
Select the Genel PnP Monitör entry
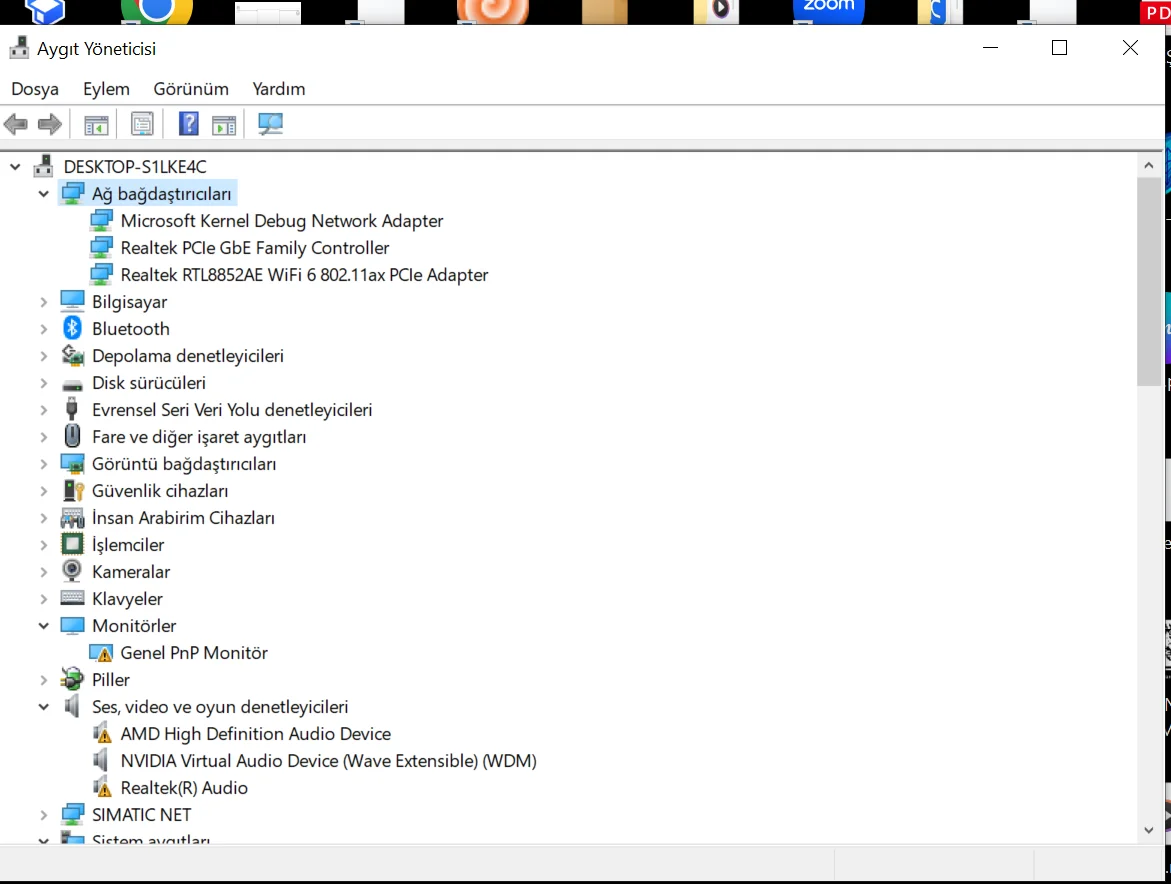[193, 653]
